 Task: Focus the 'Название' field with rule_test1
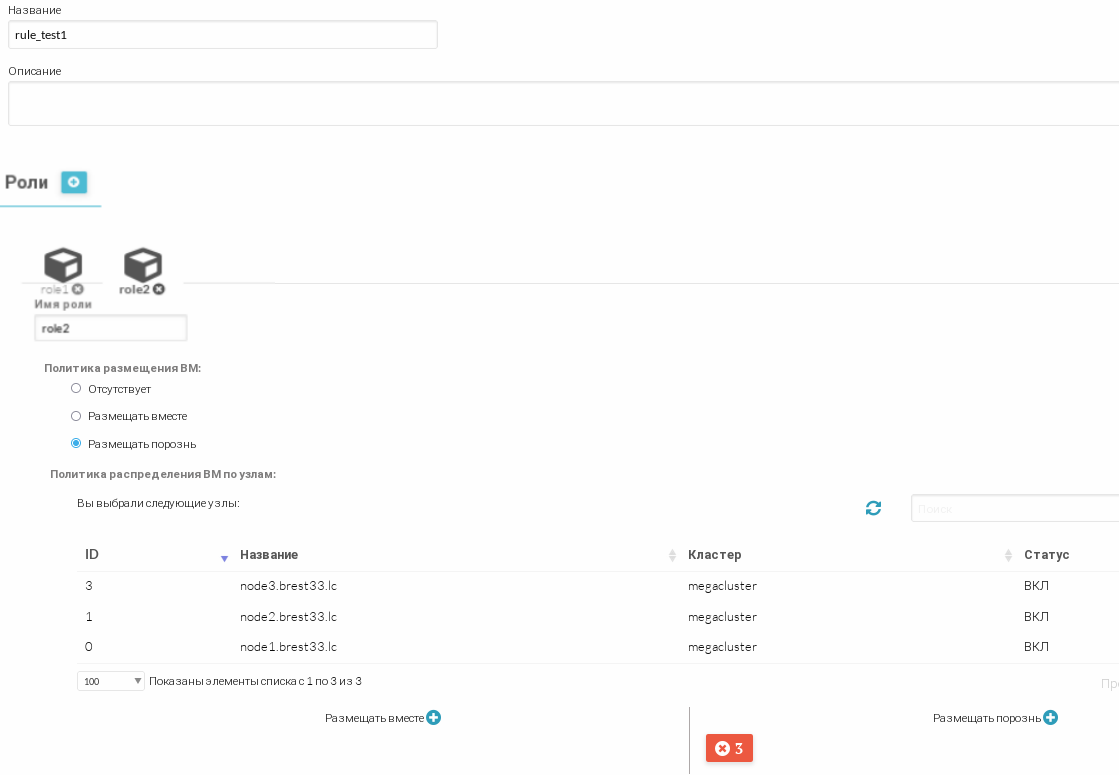(x=222, y=35)
